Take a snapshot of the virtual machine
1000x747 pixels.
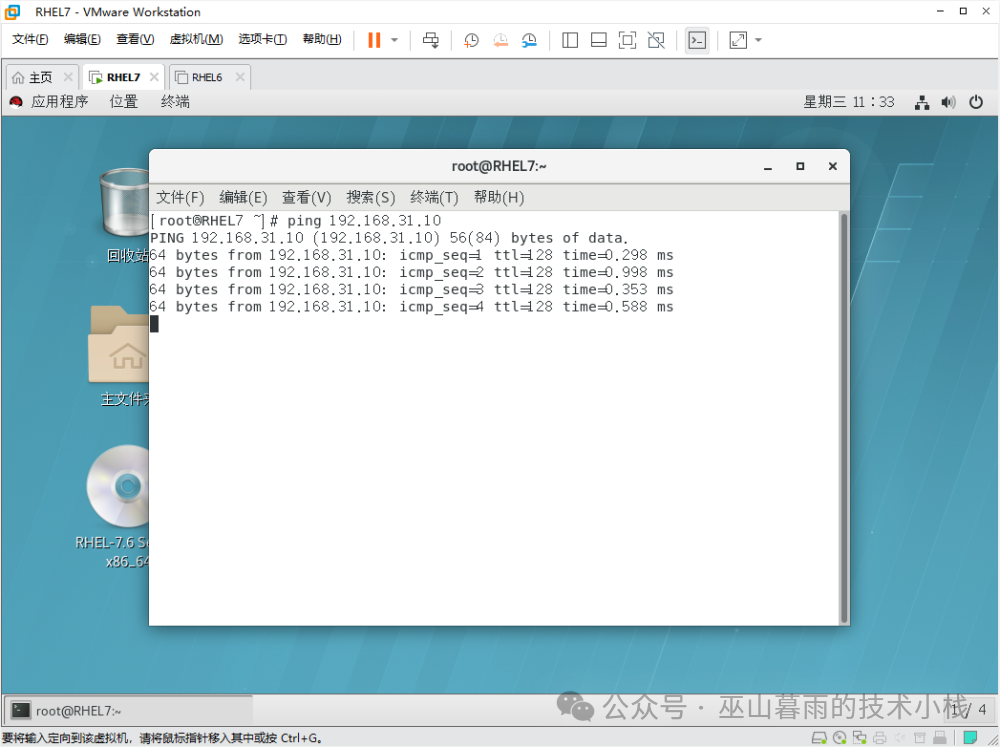pyautogui.click(x=470, y=40)
